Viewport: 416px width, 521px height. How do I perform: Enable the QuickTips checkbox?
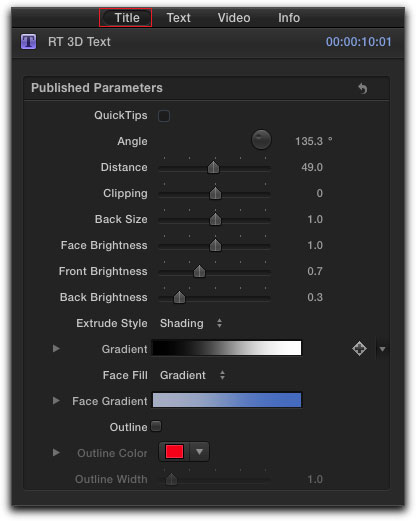(164, 116)
